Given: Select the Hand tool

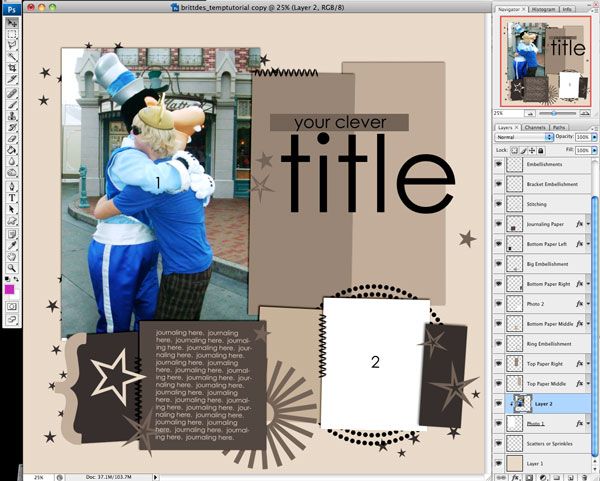Looking at the screenshot, I should (x=12, y=257).
